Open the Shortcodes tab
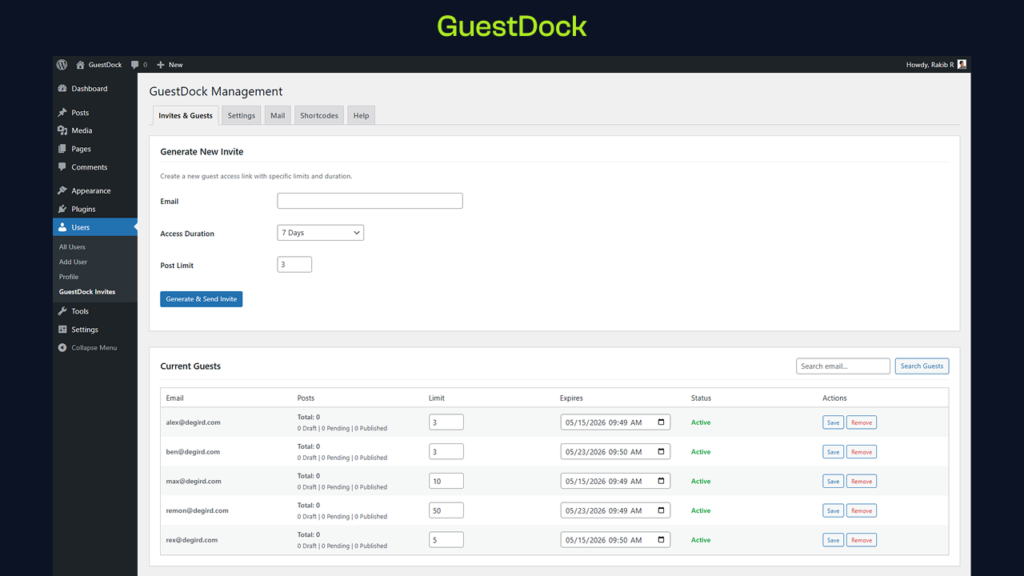The image size is (1024, 576). coord(319,116)
